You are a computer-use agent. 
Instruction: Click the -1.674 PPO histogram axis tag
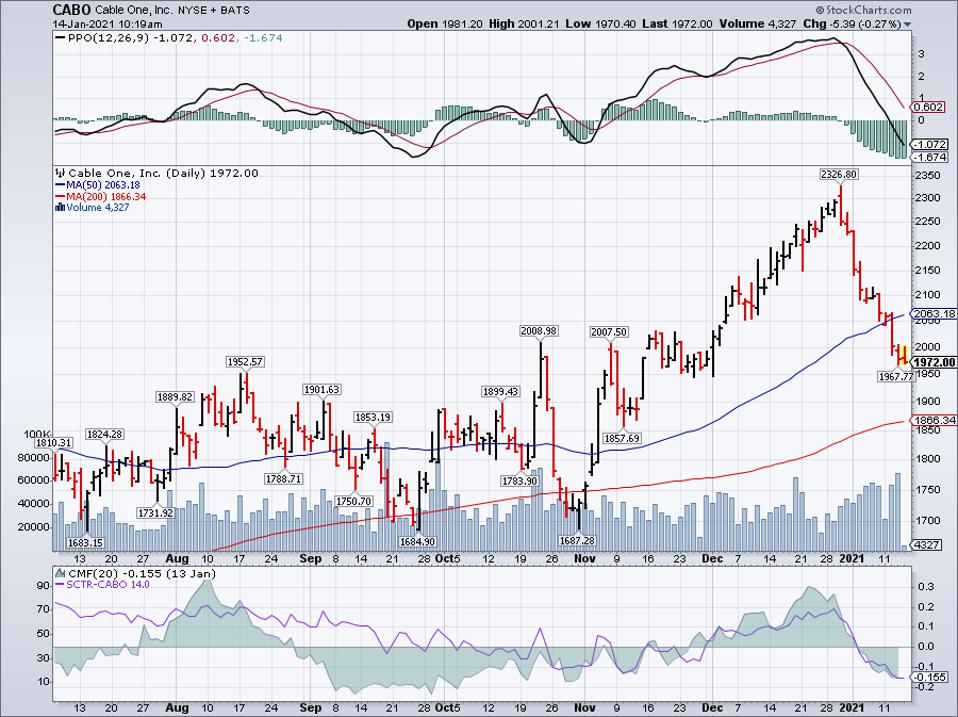coord(931,158)
